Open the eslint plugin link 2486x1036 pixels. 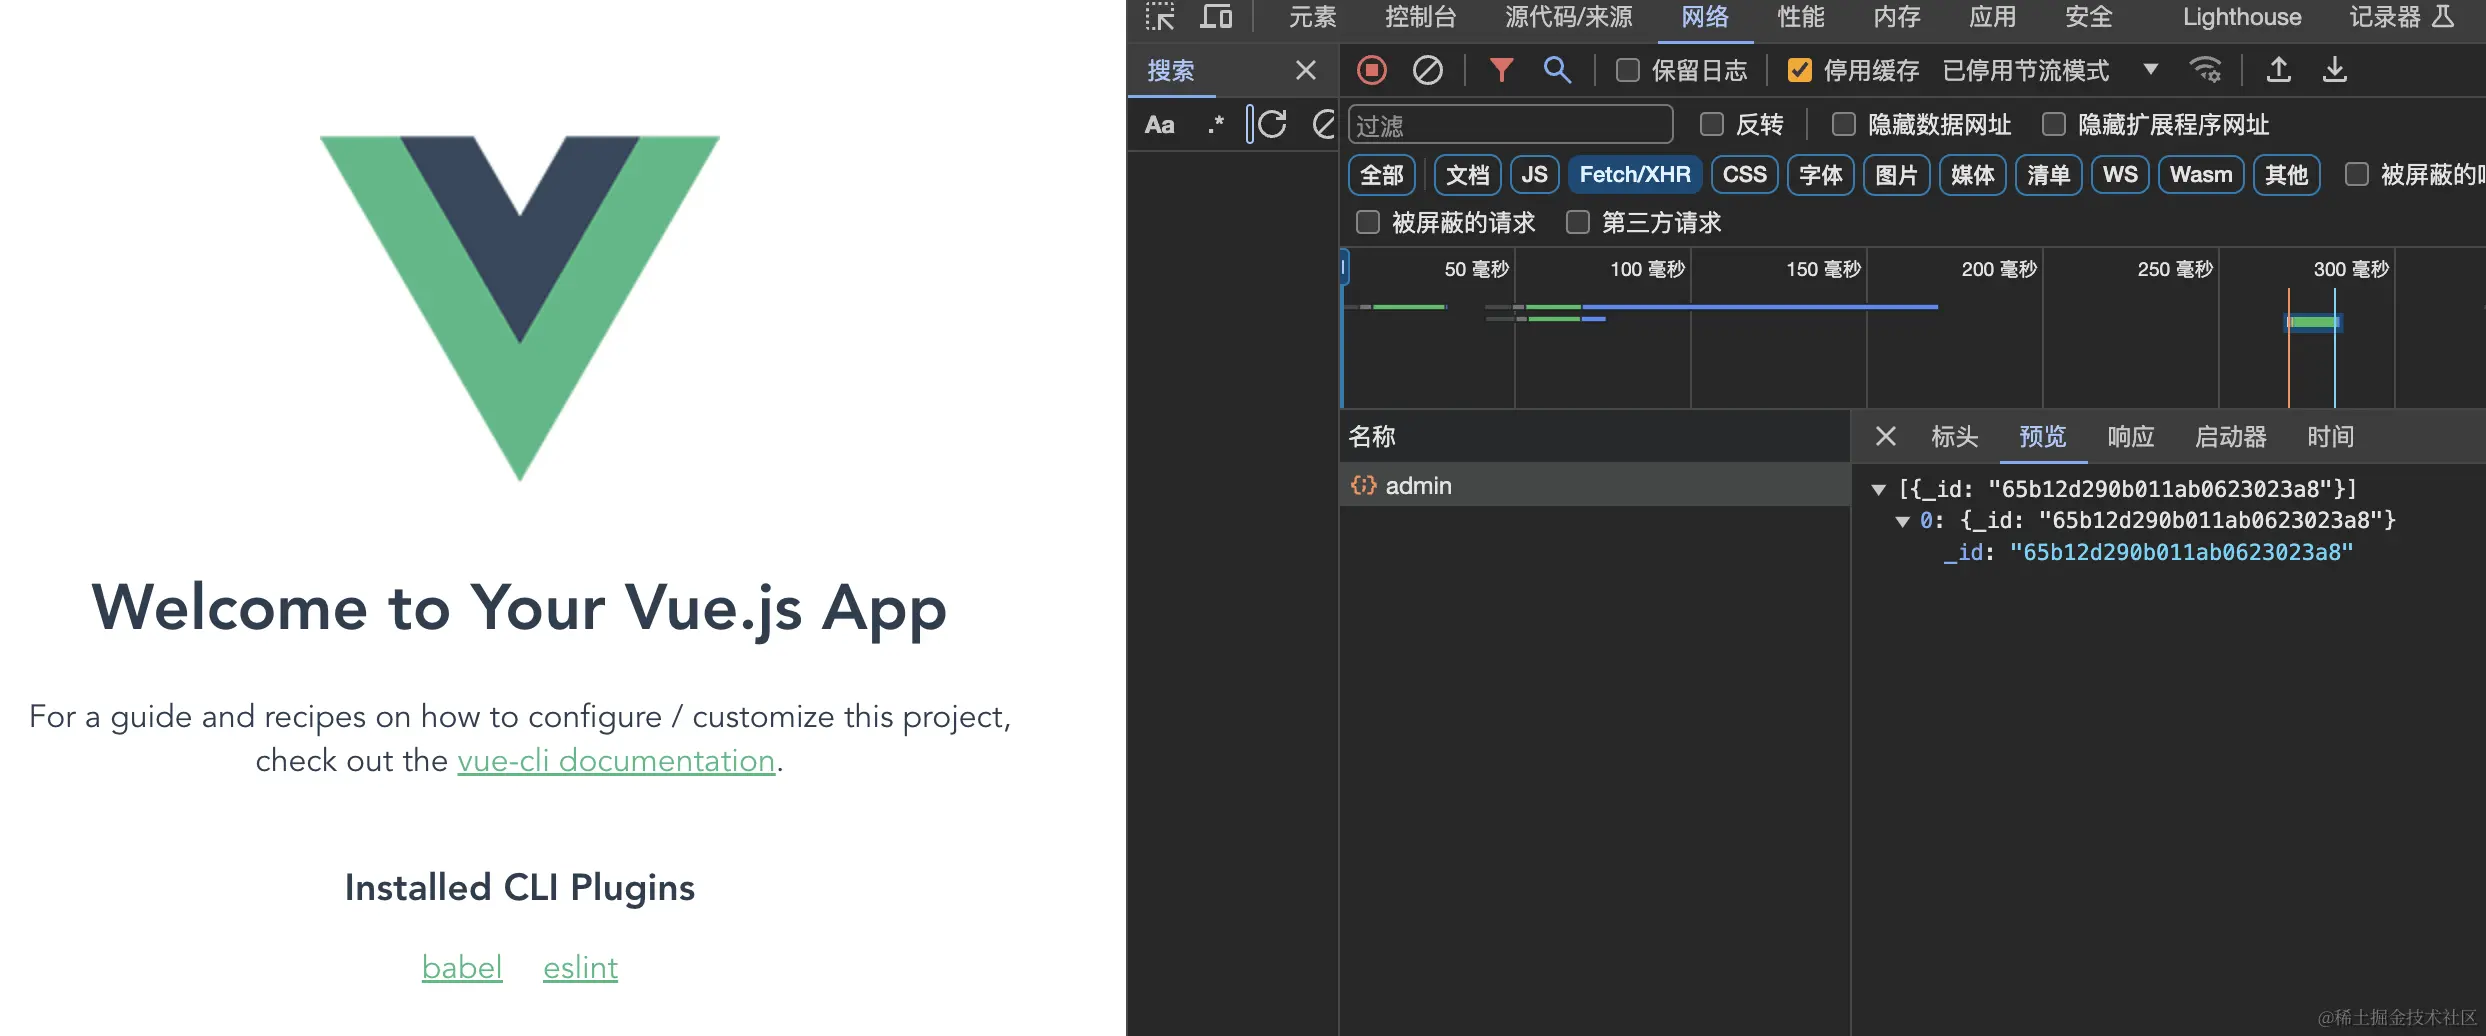(581, 967)
